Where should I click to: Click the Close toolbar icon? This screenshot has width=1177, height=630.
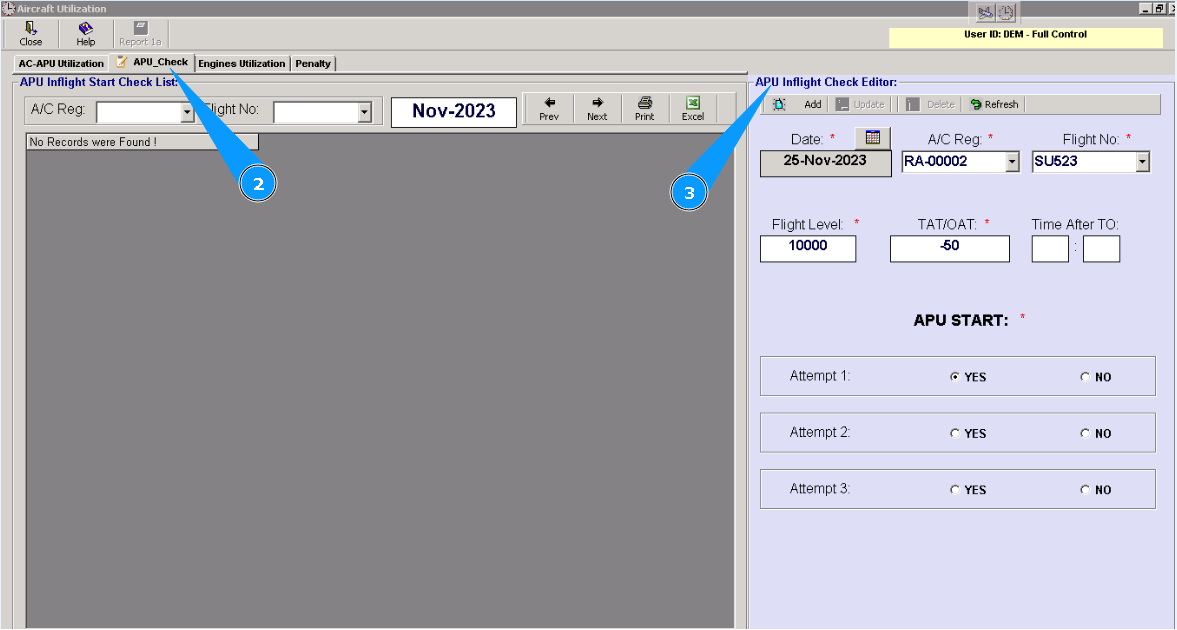(x=31, y=34)
